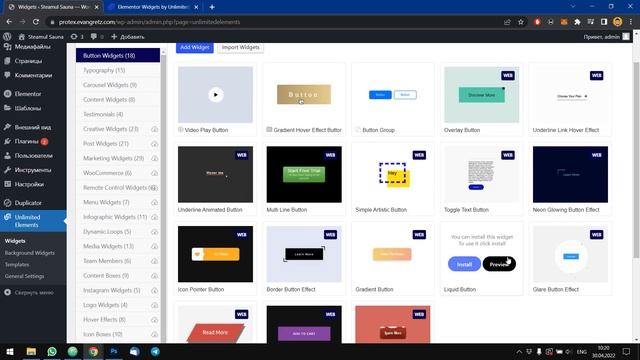Switch to Elementor Widgets by Unlimited tab
640x360 pixels.
click(153, 7)
